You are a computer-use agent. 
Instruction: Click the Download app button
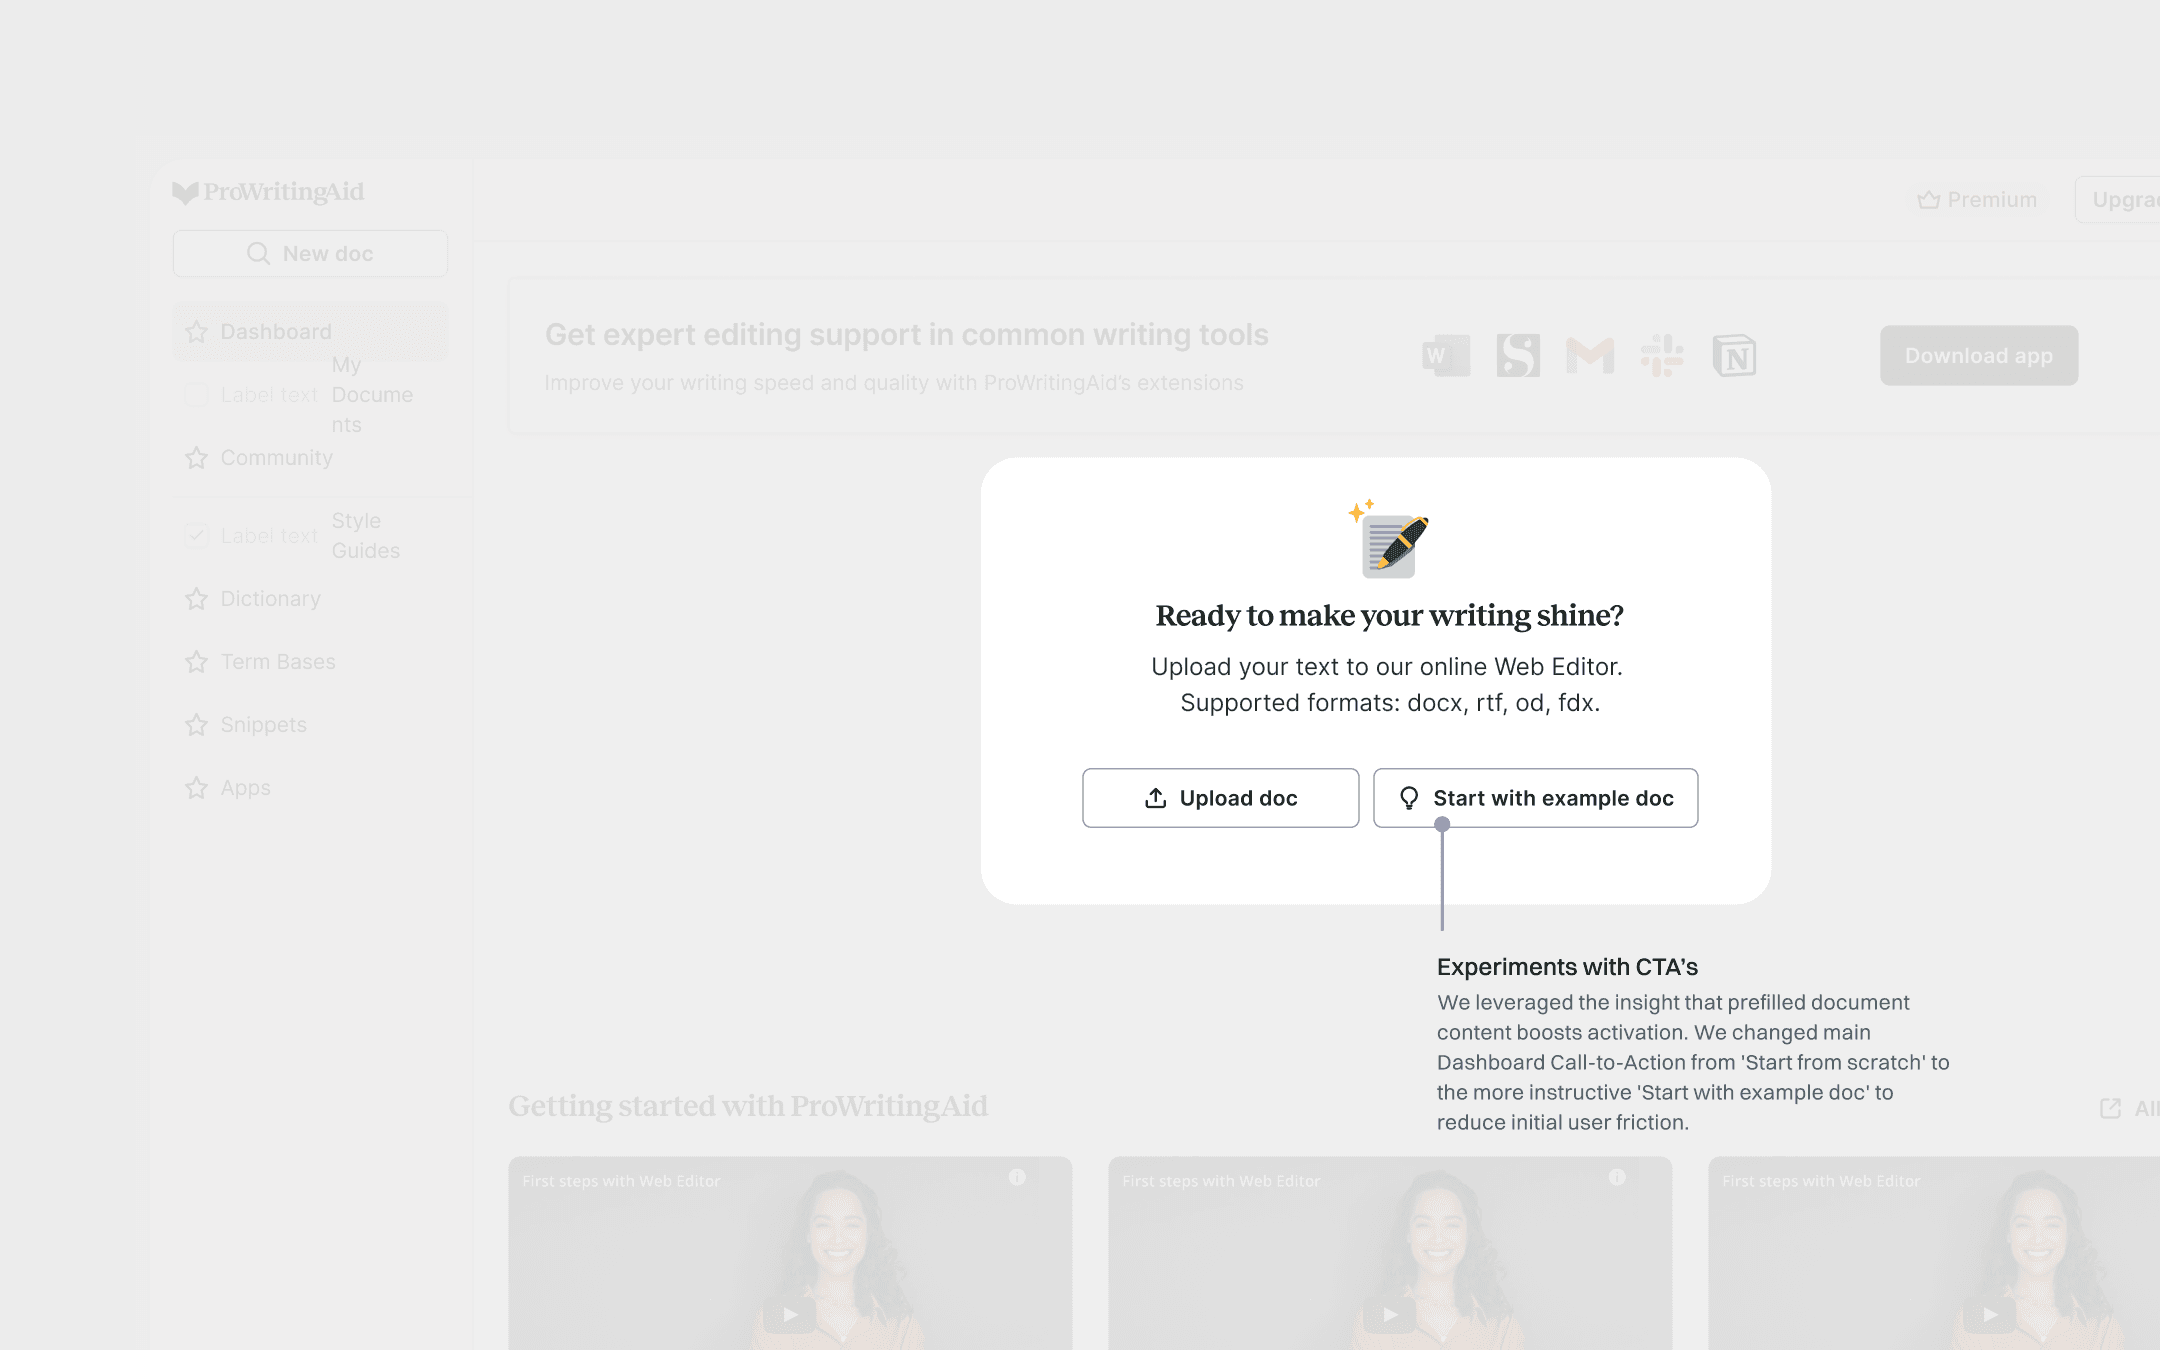coord(1979,356)
